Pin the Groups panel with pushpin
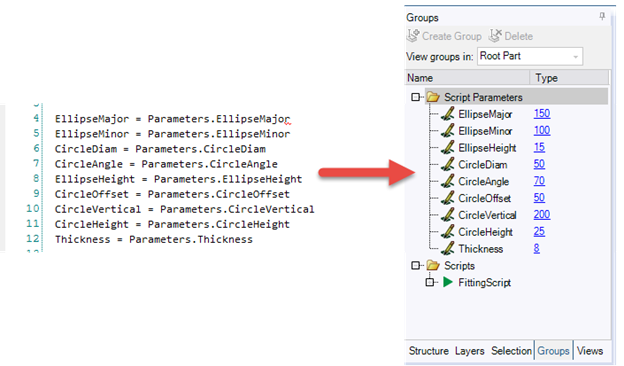The image size is (624, 366). [602, 16]
